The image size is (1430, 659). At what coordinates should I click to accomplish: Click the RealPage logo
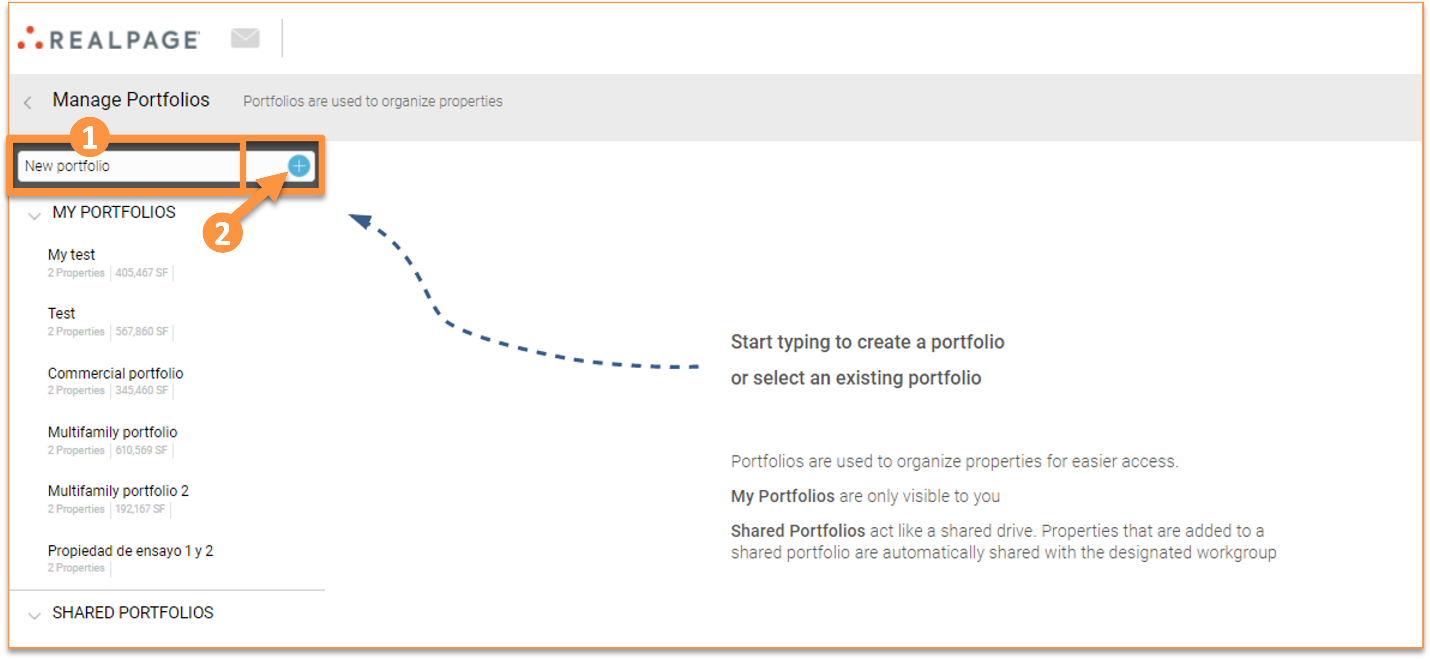(105, 38)
